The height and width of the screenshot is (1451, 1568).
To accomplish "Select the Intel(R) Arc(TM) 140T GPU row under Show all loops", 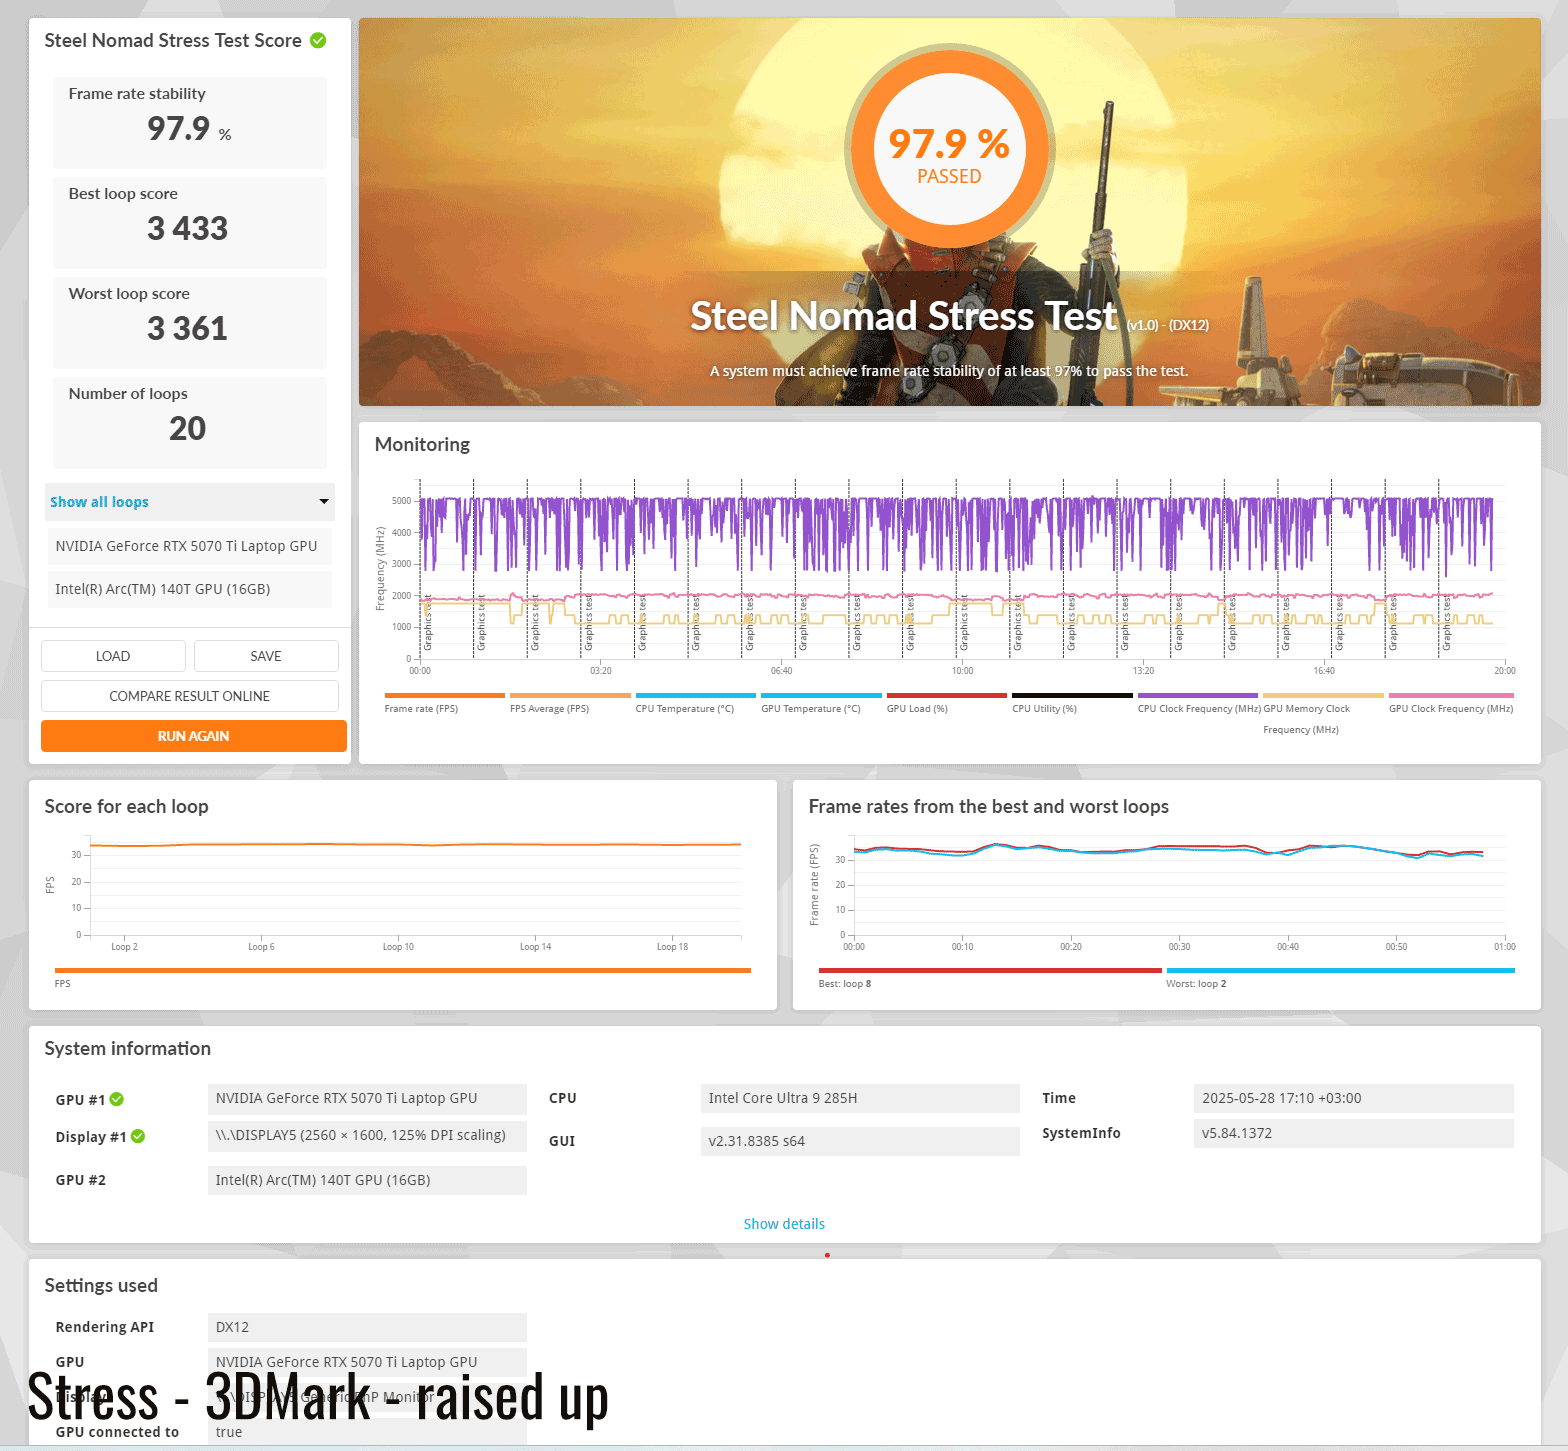I will click(x=190, y=590).
